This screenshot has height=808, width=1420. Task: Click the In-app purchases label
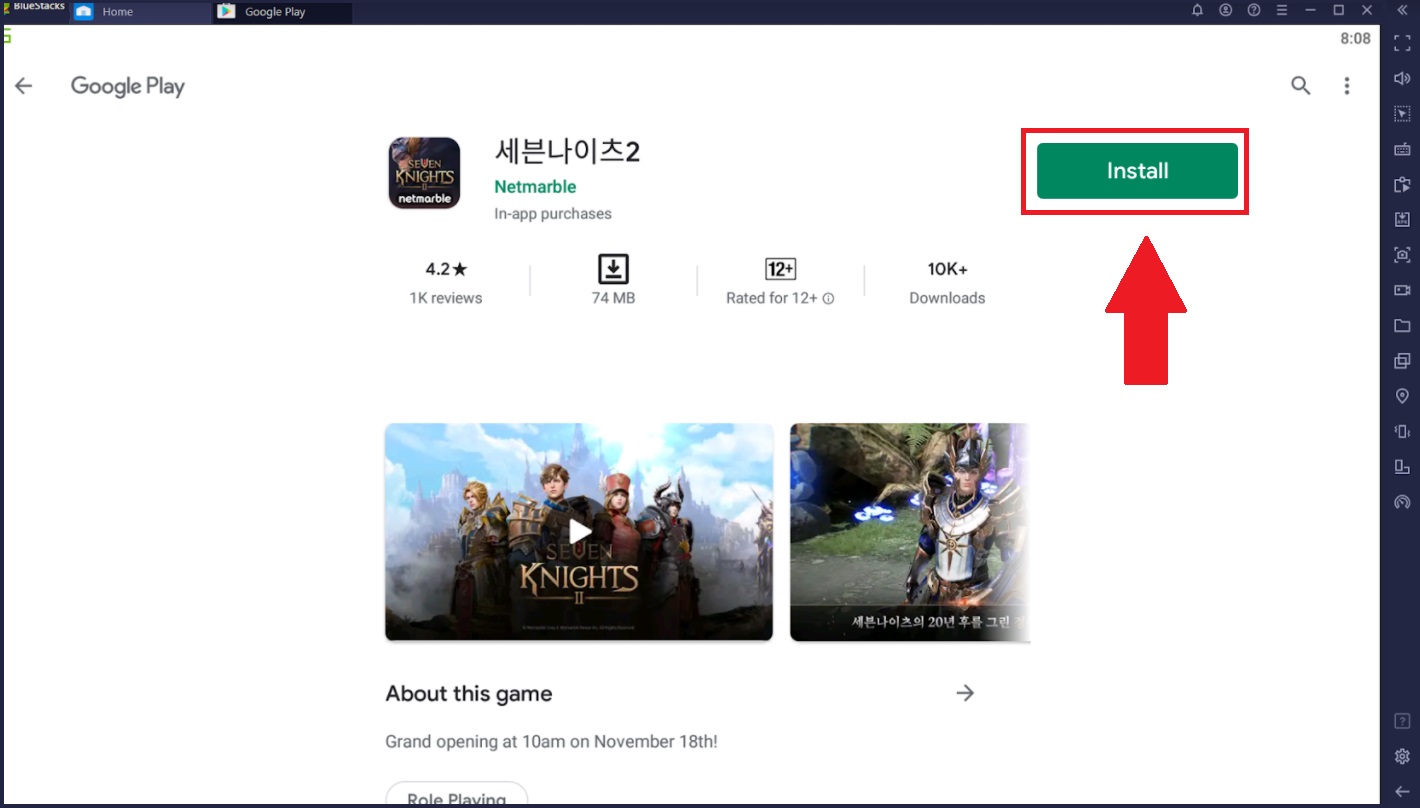(x=553, y=214)
